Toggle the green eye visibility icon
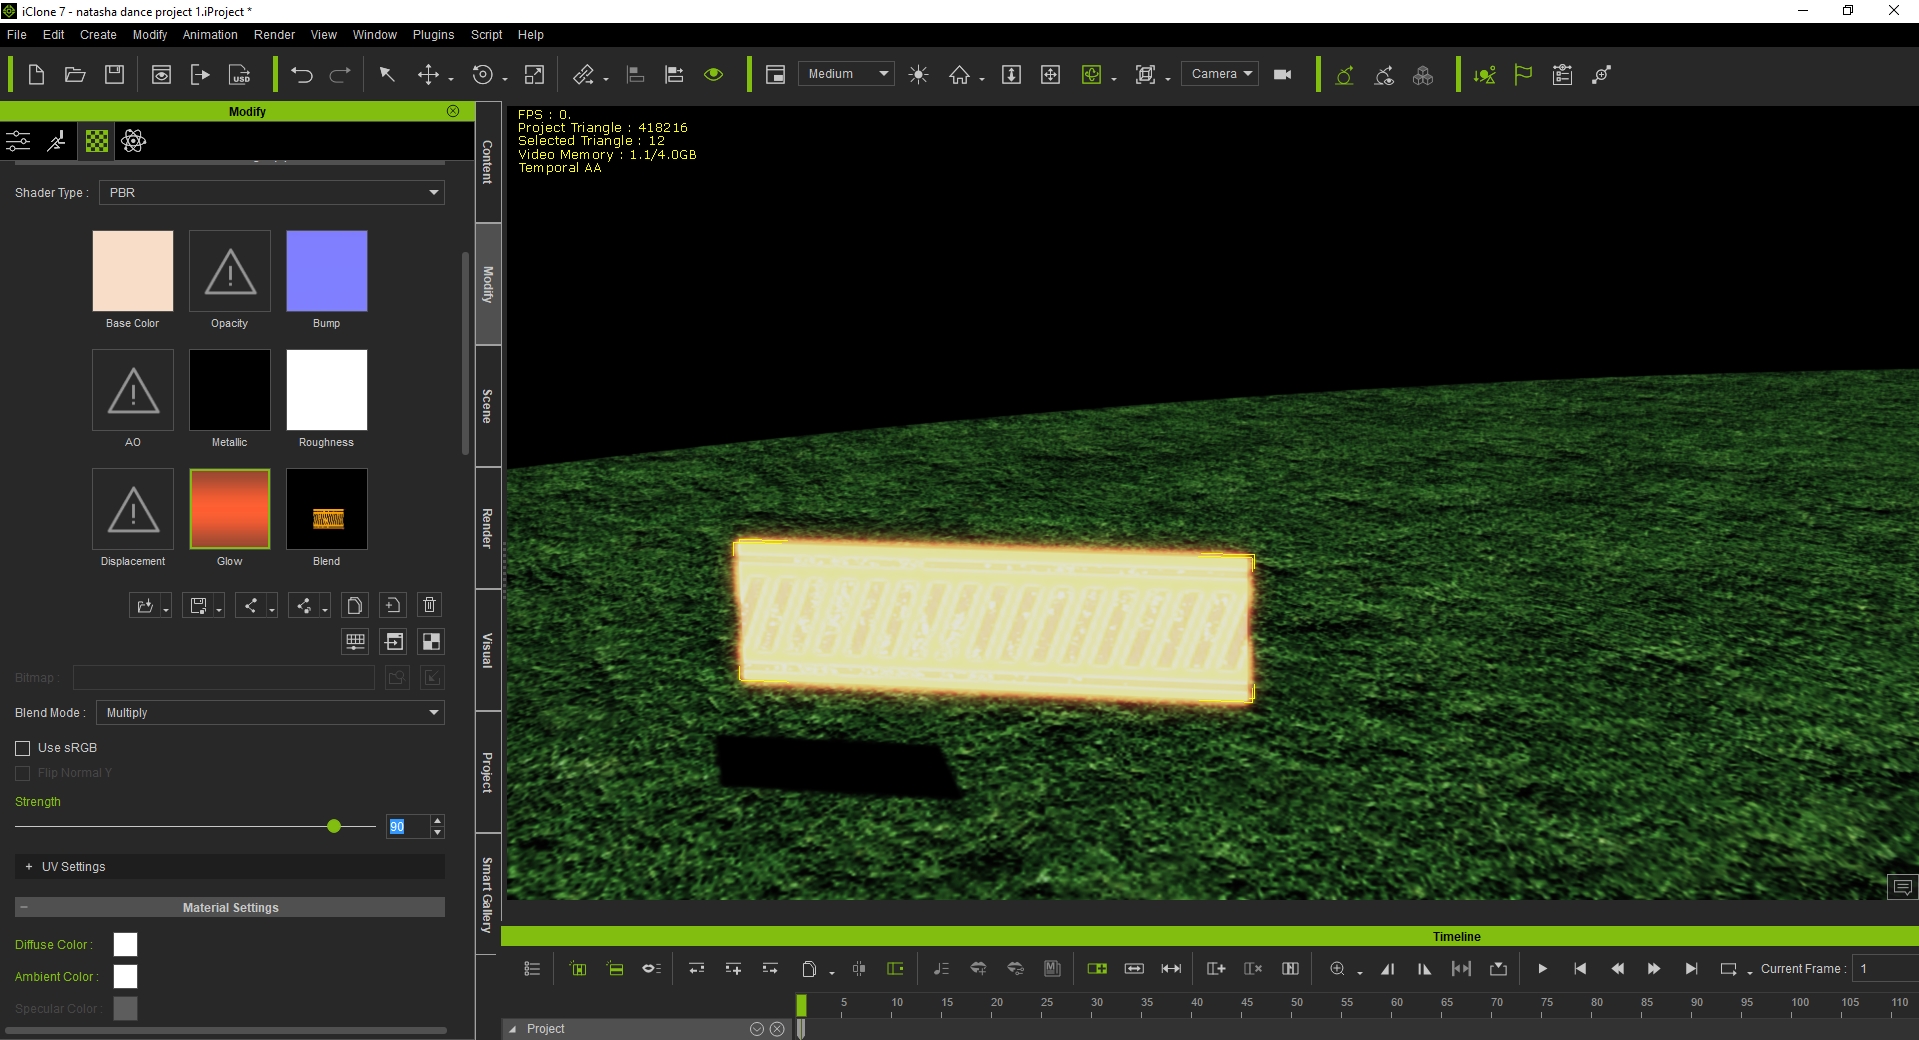 click(x=713, y=75)
